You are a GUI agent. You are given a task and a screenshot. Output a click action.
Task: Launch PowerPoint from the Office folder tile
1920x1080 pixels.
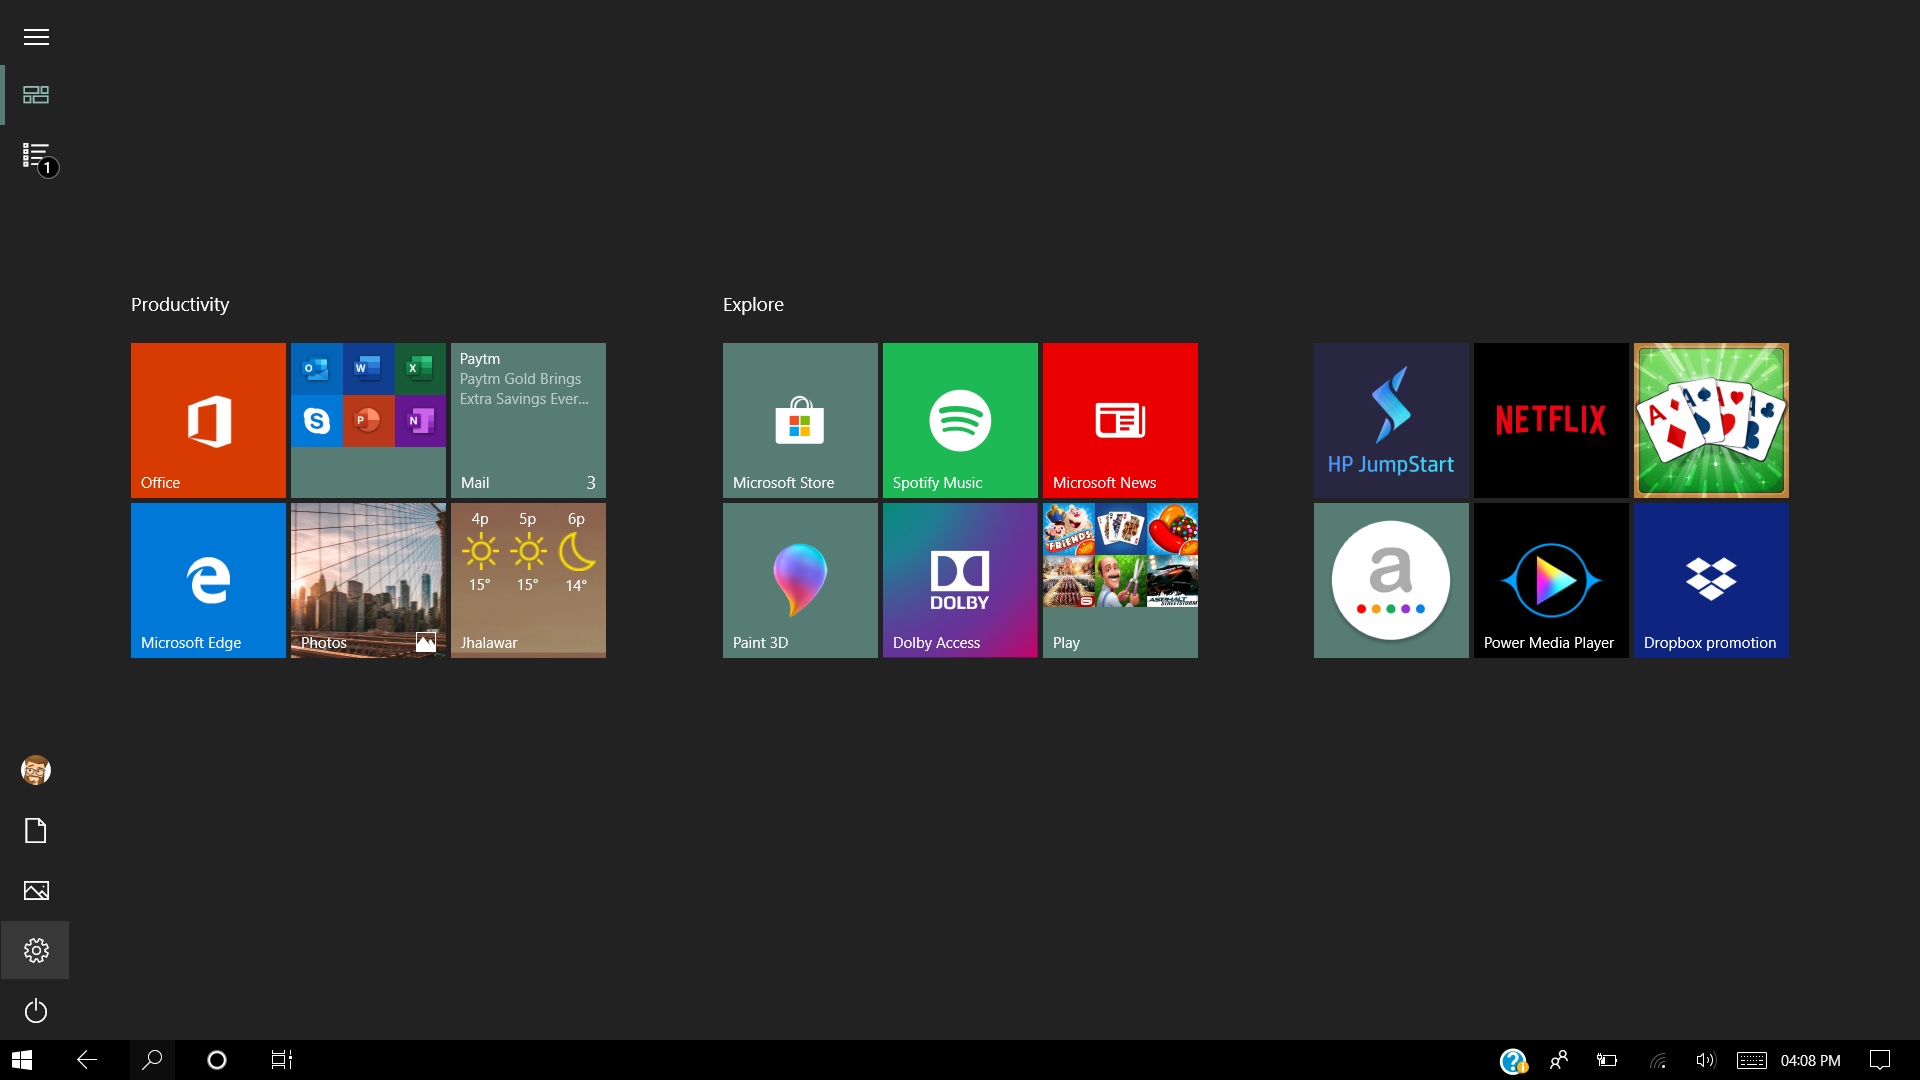click(368, 420)
